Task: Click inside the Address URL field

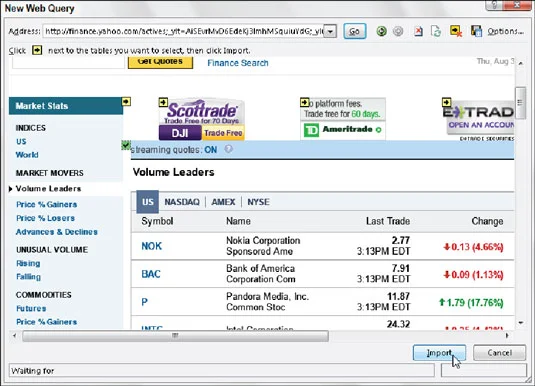Action: (184, 31)
